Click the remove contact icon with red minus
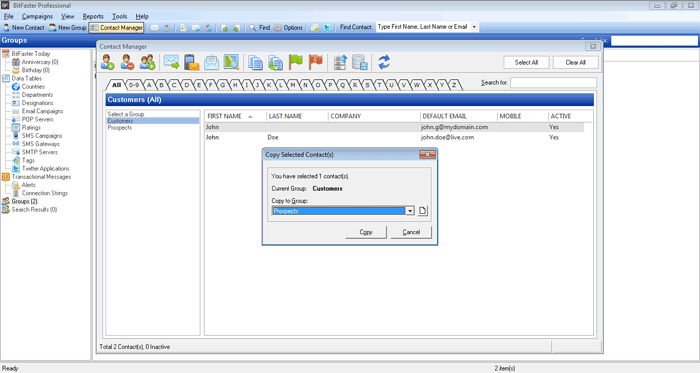Image resolution: width=700 pixels, height=373 pixels. (x=127, y=62)
